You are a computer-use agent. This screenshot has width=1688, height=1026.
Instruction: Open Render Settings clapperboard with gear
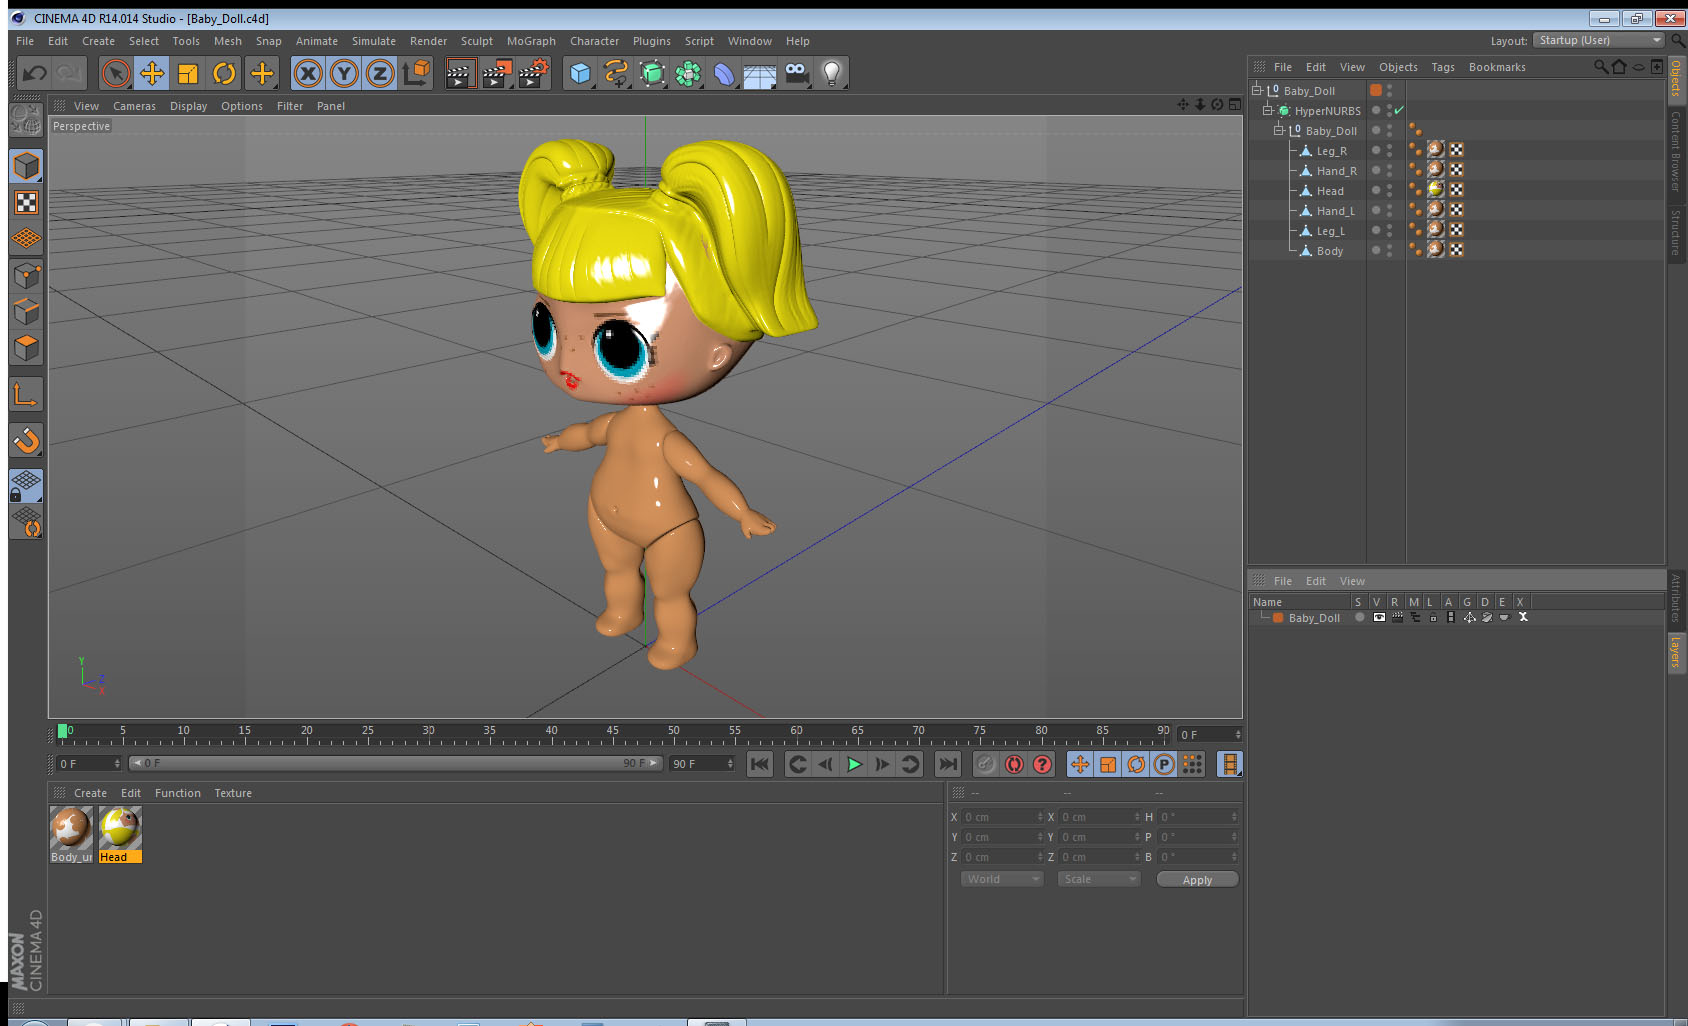tap(534, 73)
